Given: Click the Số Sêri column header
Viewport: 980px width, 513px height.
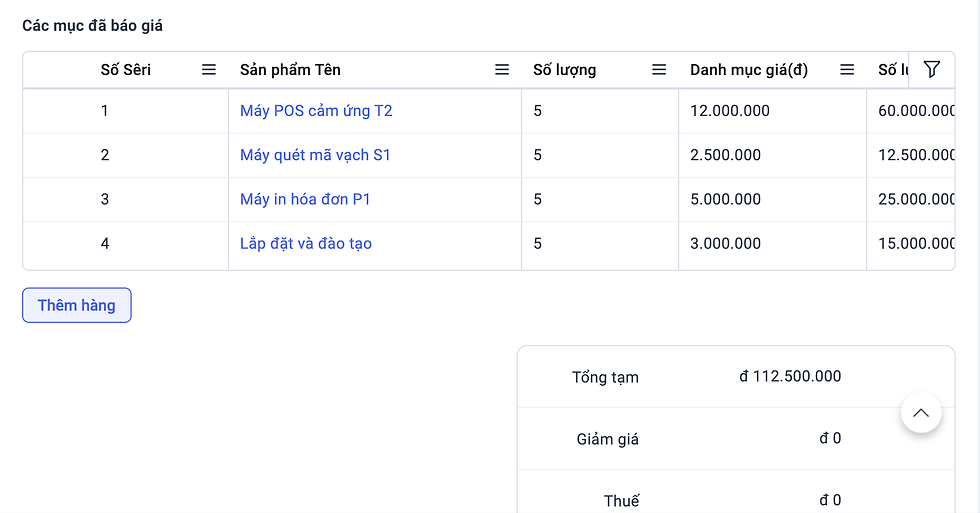Looking at the screenshot, I should pyautogui.click(x=126, y=69).
